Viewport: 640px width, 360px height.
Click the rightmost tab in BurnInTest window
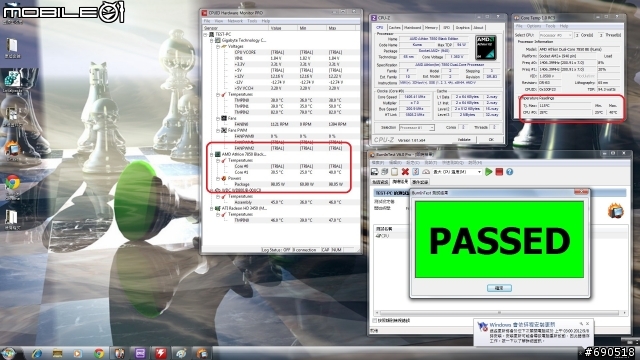point(420,182)
